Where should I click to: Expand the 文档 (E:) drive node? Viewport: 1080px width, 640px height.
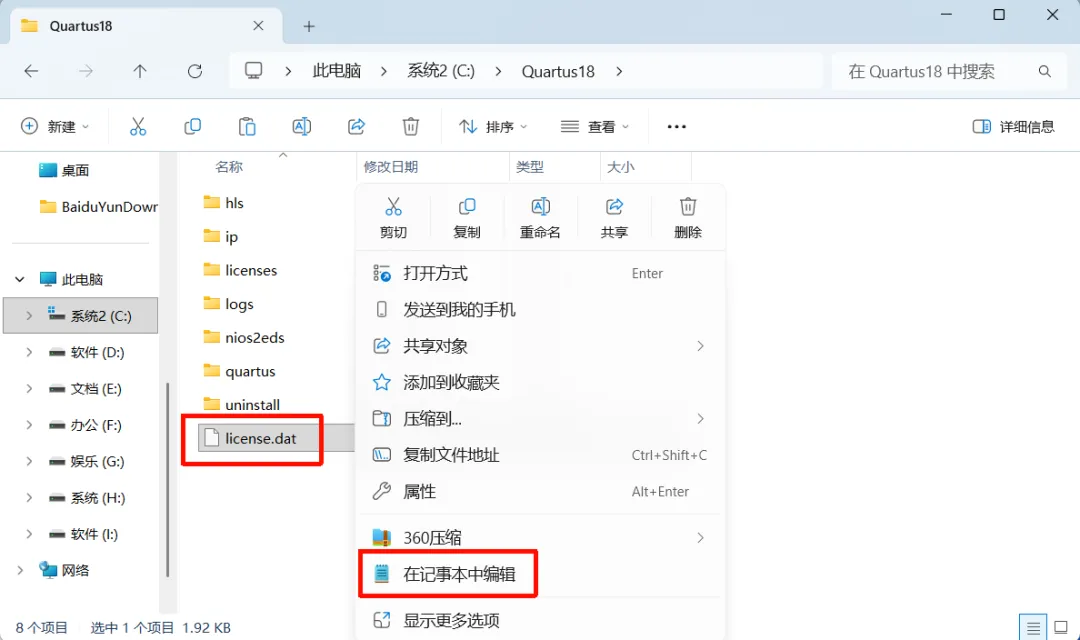click(x=29, y=389)
